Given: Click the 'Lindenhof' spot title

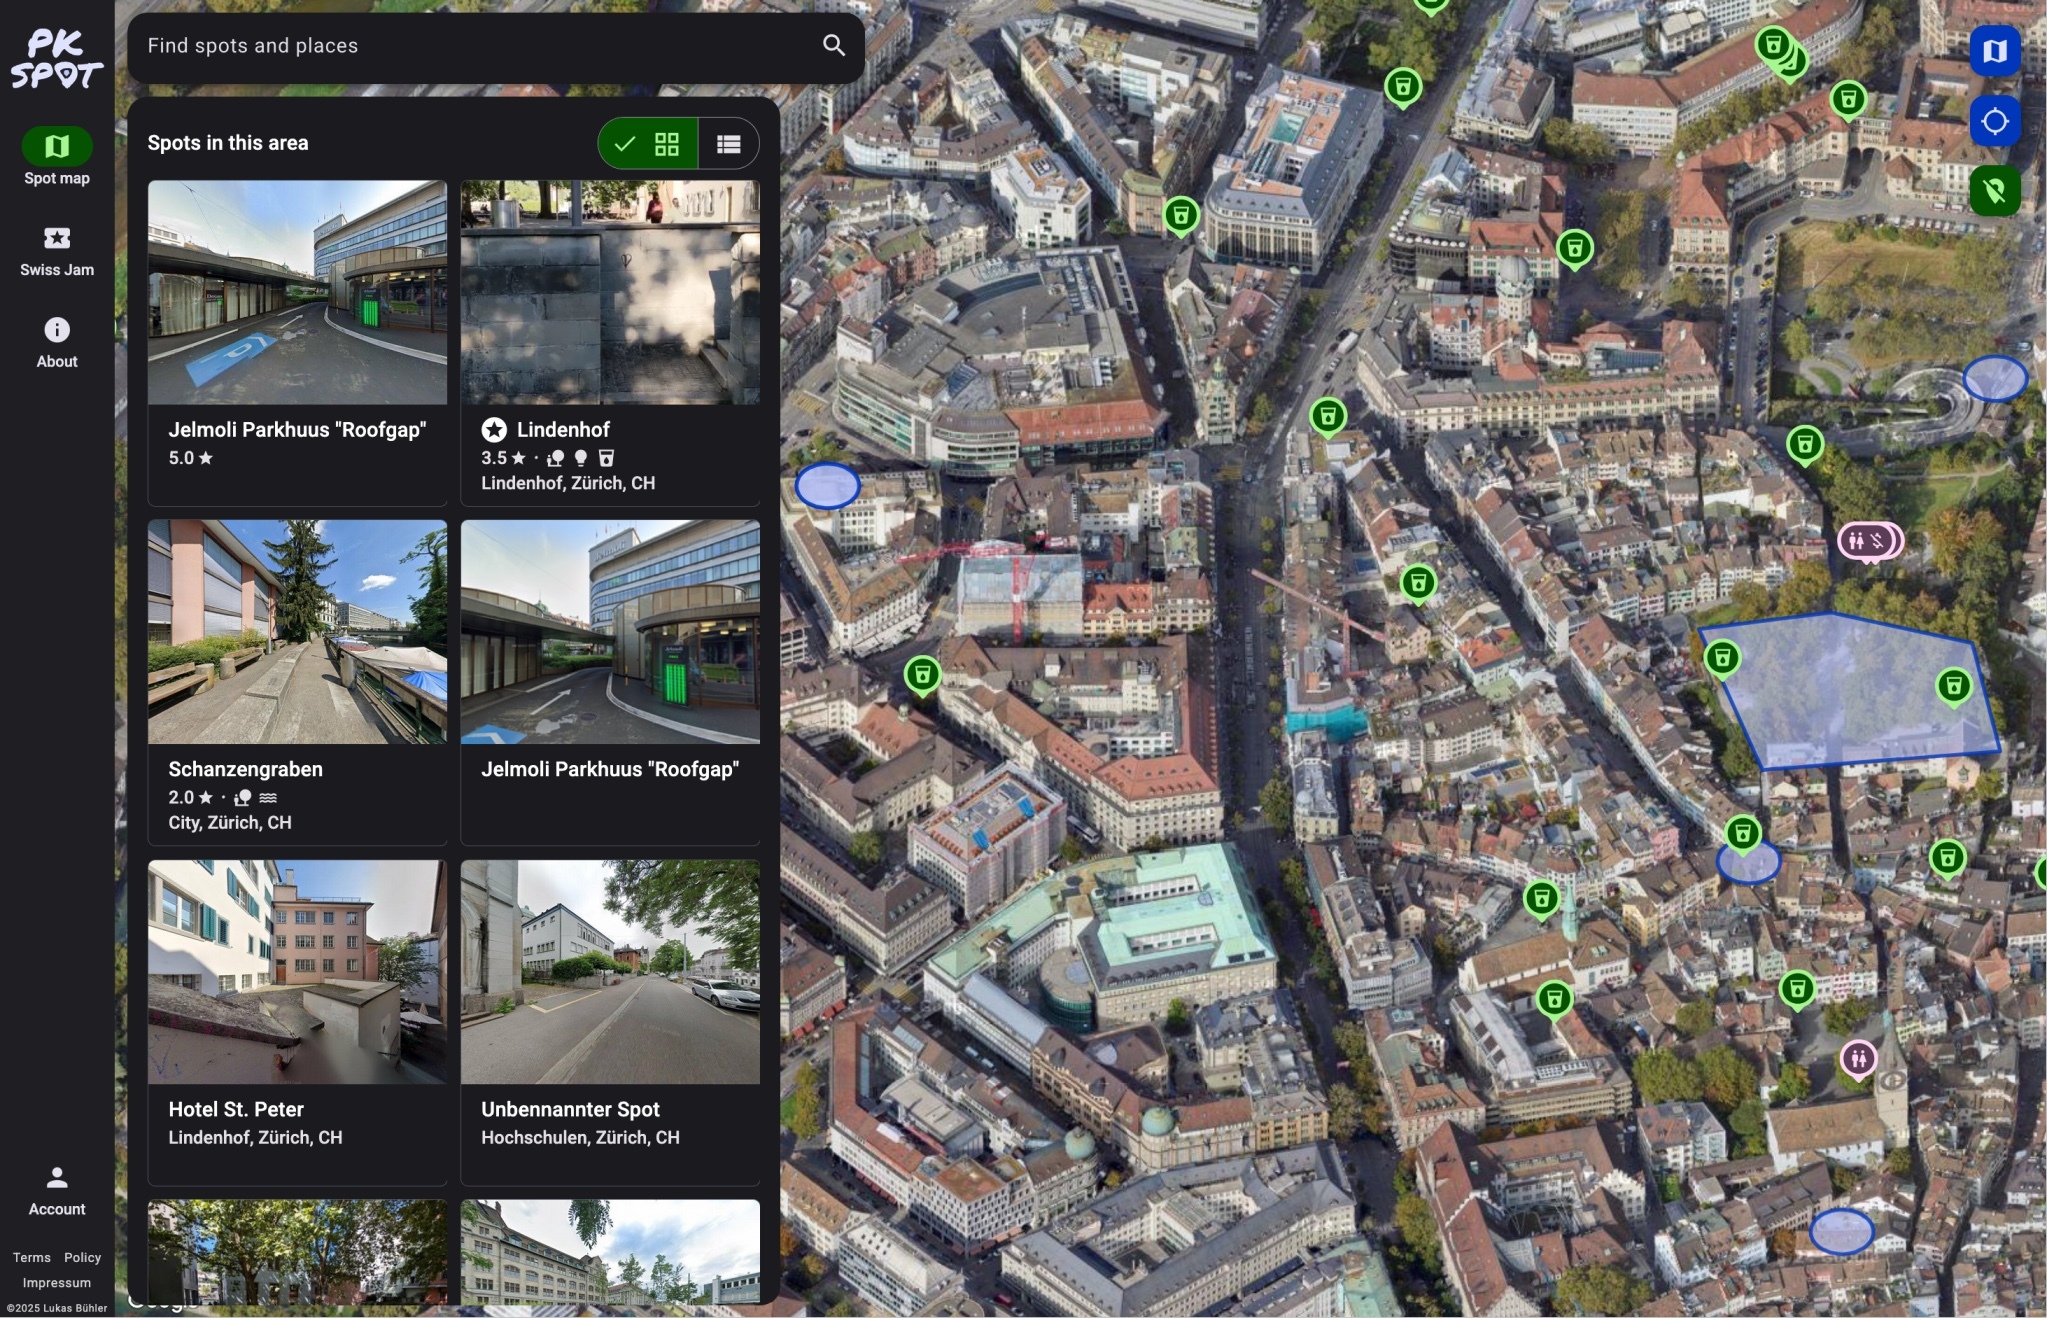Looking at the screenshot, I should (x=563, y=430).
